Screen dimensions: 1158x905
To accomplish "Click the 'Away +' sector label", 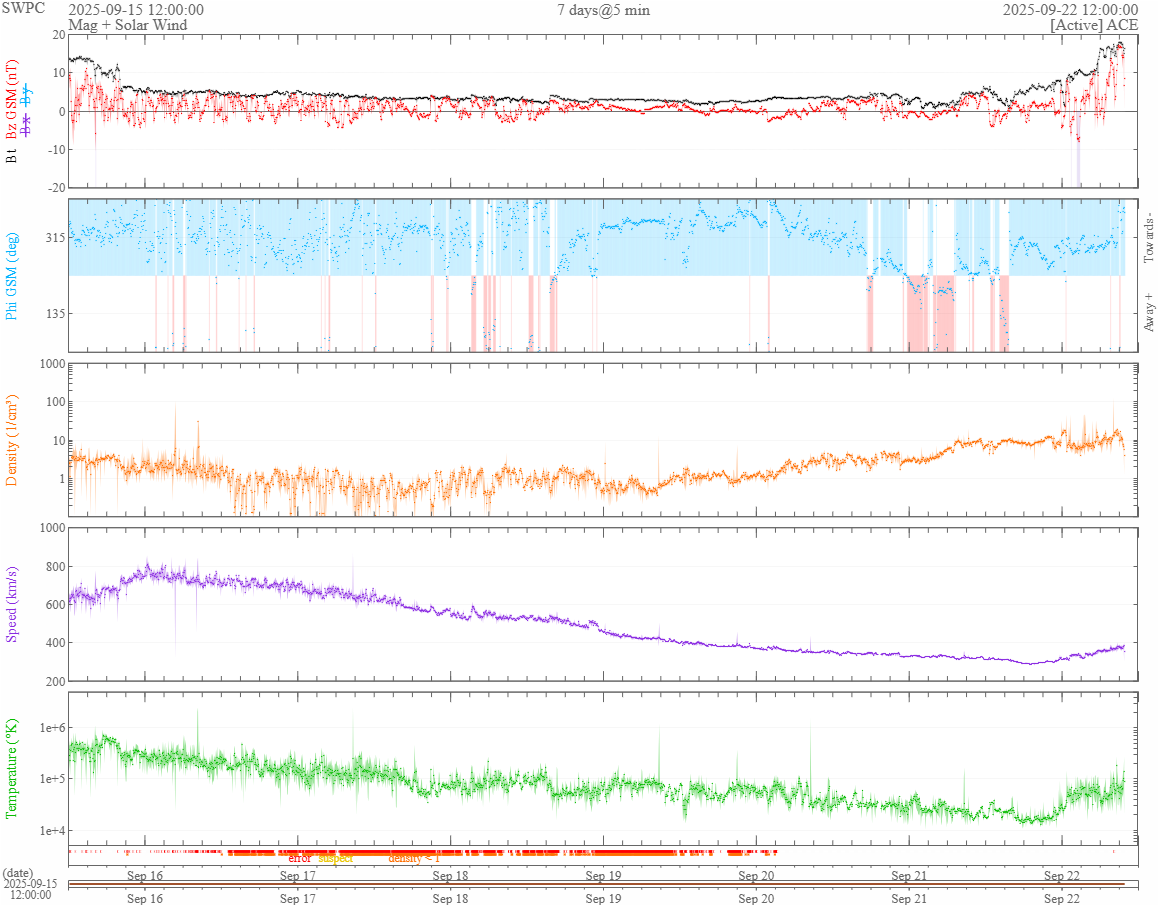I will point(1149,313).
